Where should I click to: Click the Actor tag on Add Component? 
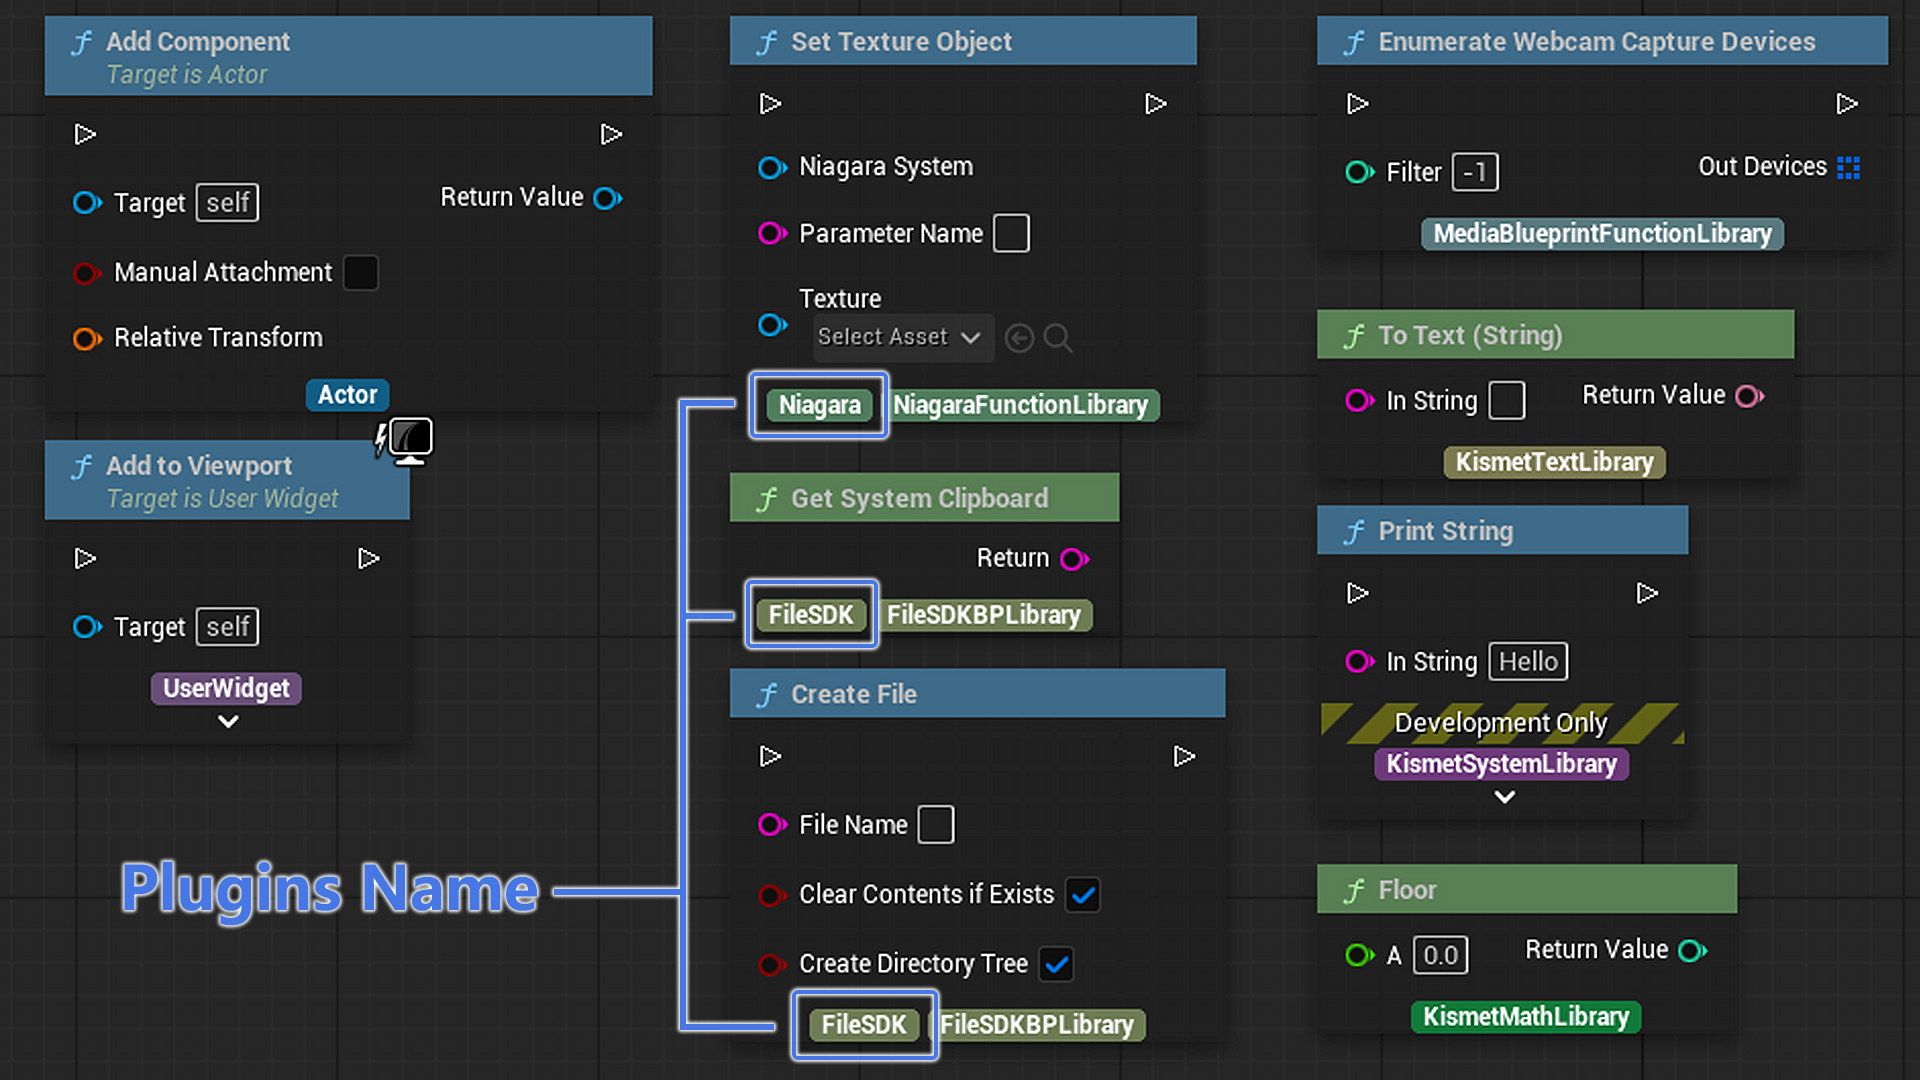coord(347,395)
